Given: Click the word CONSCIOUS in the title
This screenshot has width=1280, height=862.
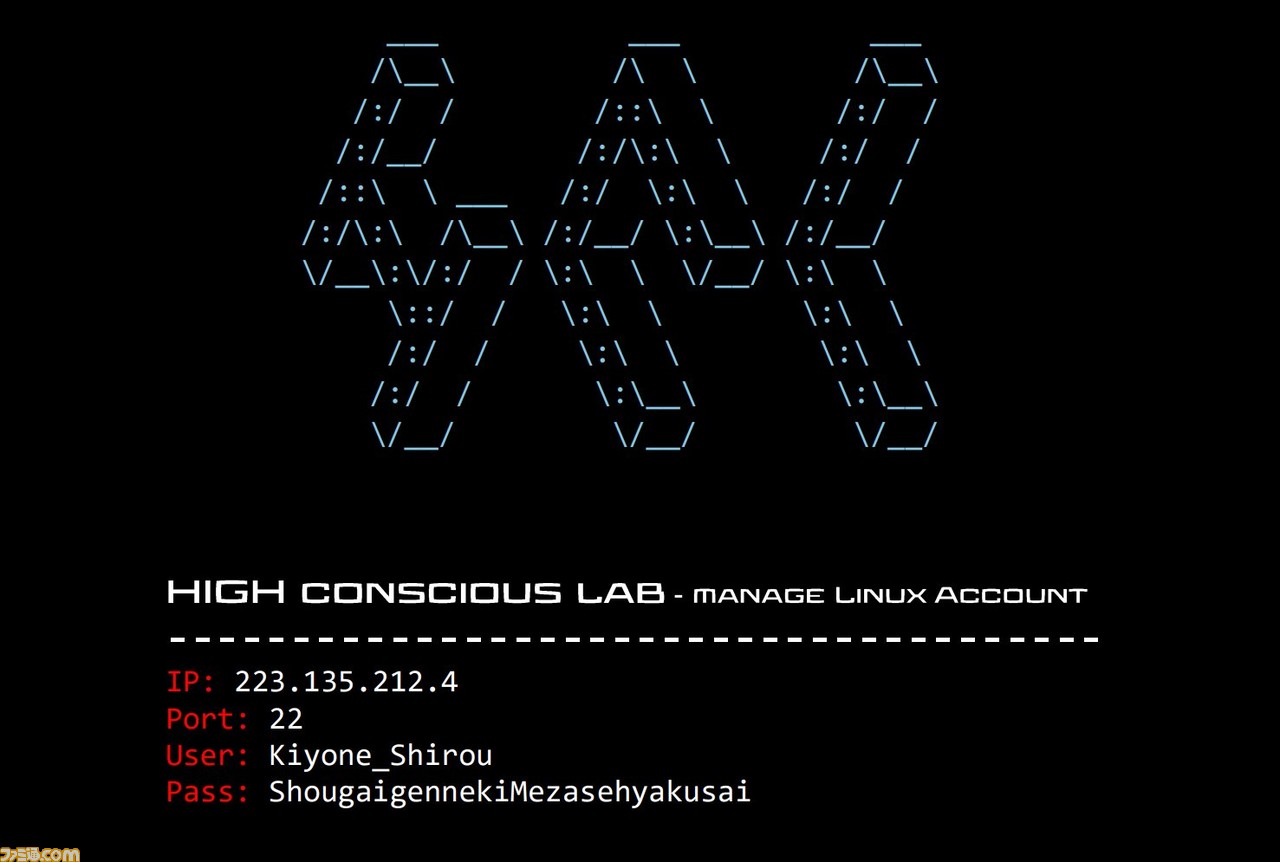Looking at the screenshot, I should (x=431, y=594).
